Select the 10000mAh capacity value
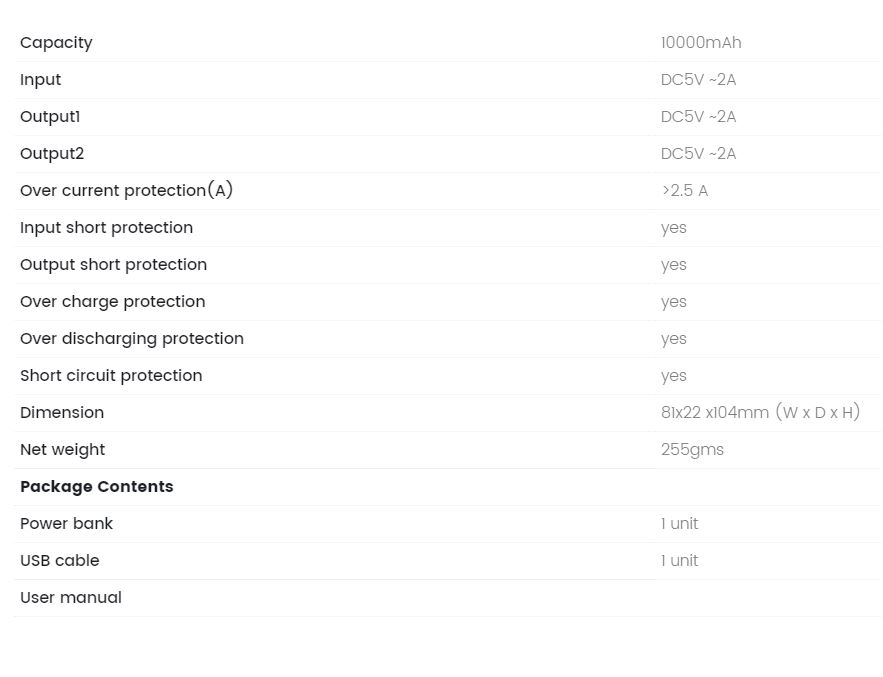Image resolution: width=883 pixels, height=677 pixels. click(x=701, y=43)
